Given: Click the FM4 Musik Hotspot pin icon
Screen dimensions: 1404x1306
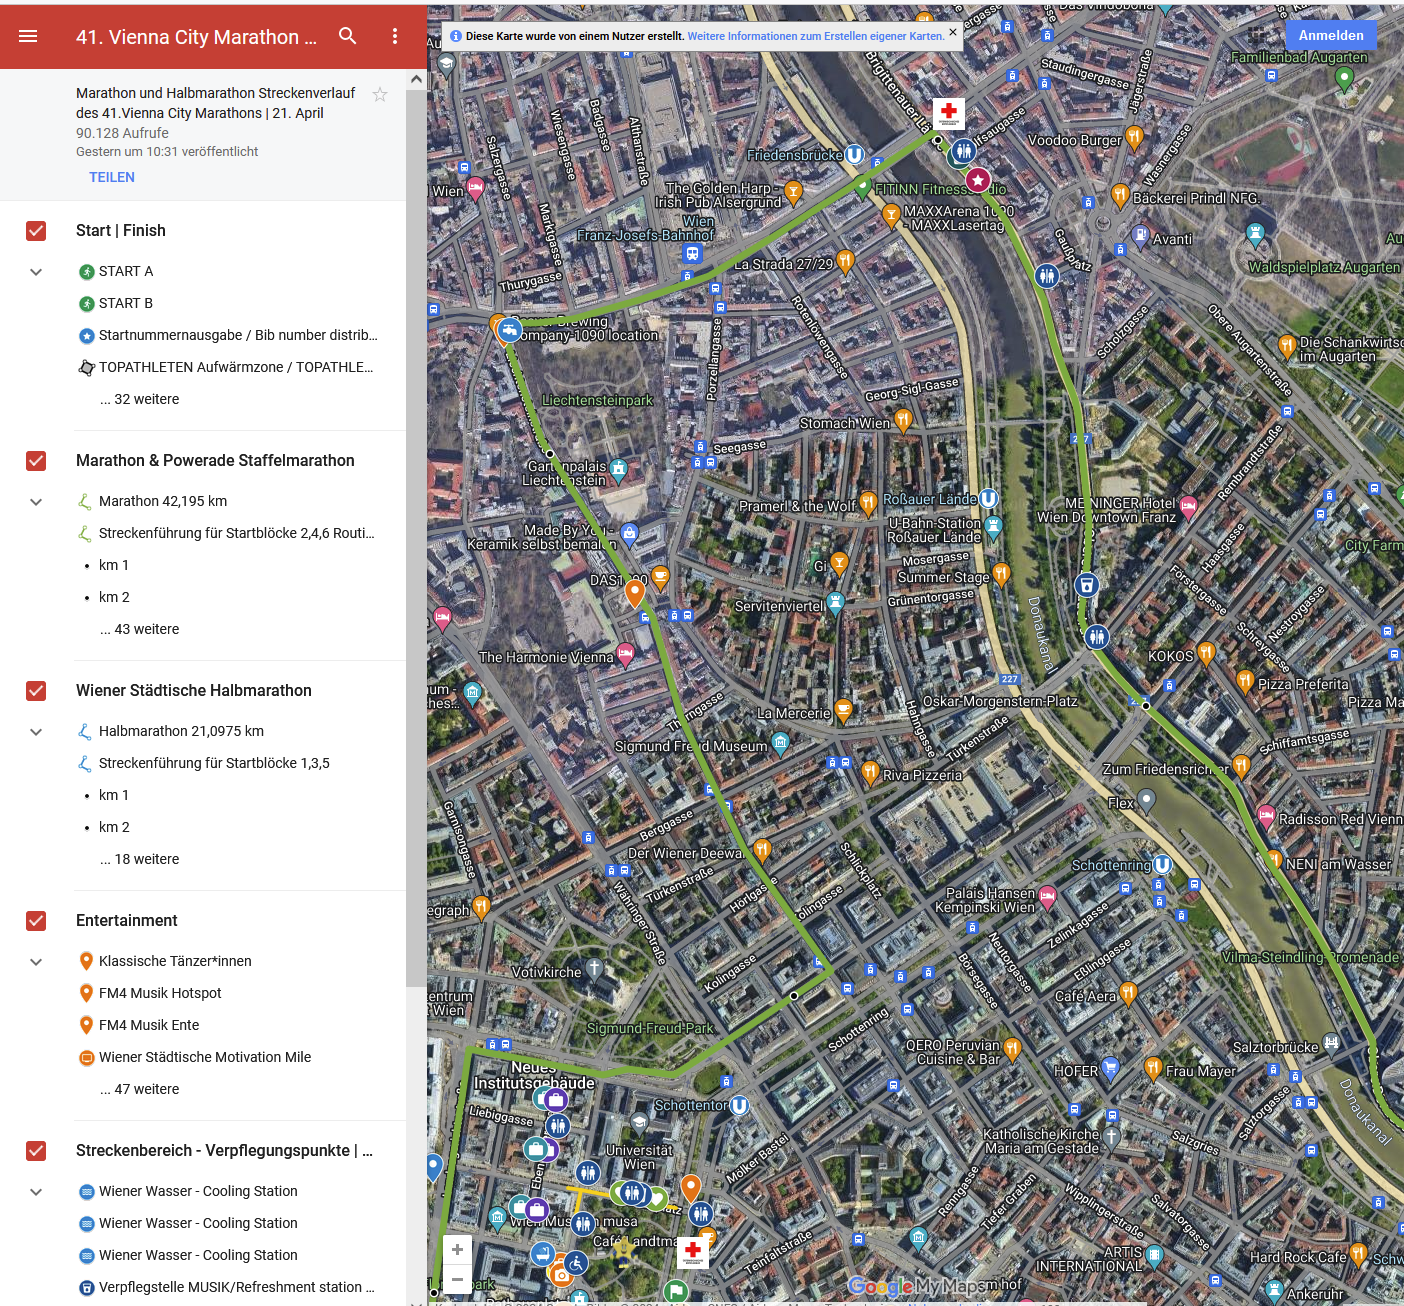Looking at the screenshot, I should [x=87, y=993].
